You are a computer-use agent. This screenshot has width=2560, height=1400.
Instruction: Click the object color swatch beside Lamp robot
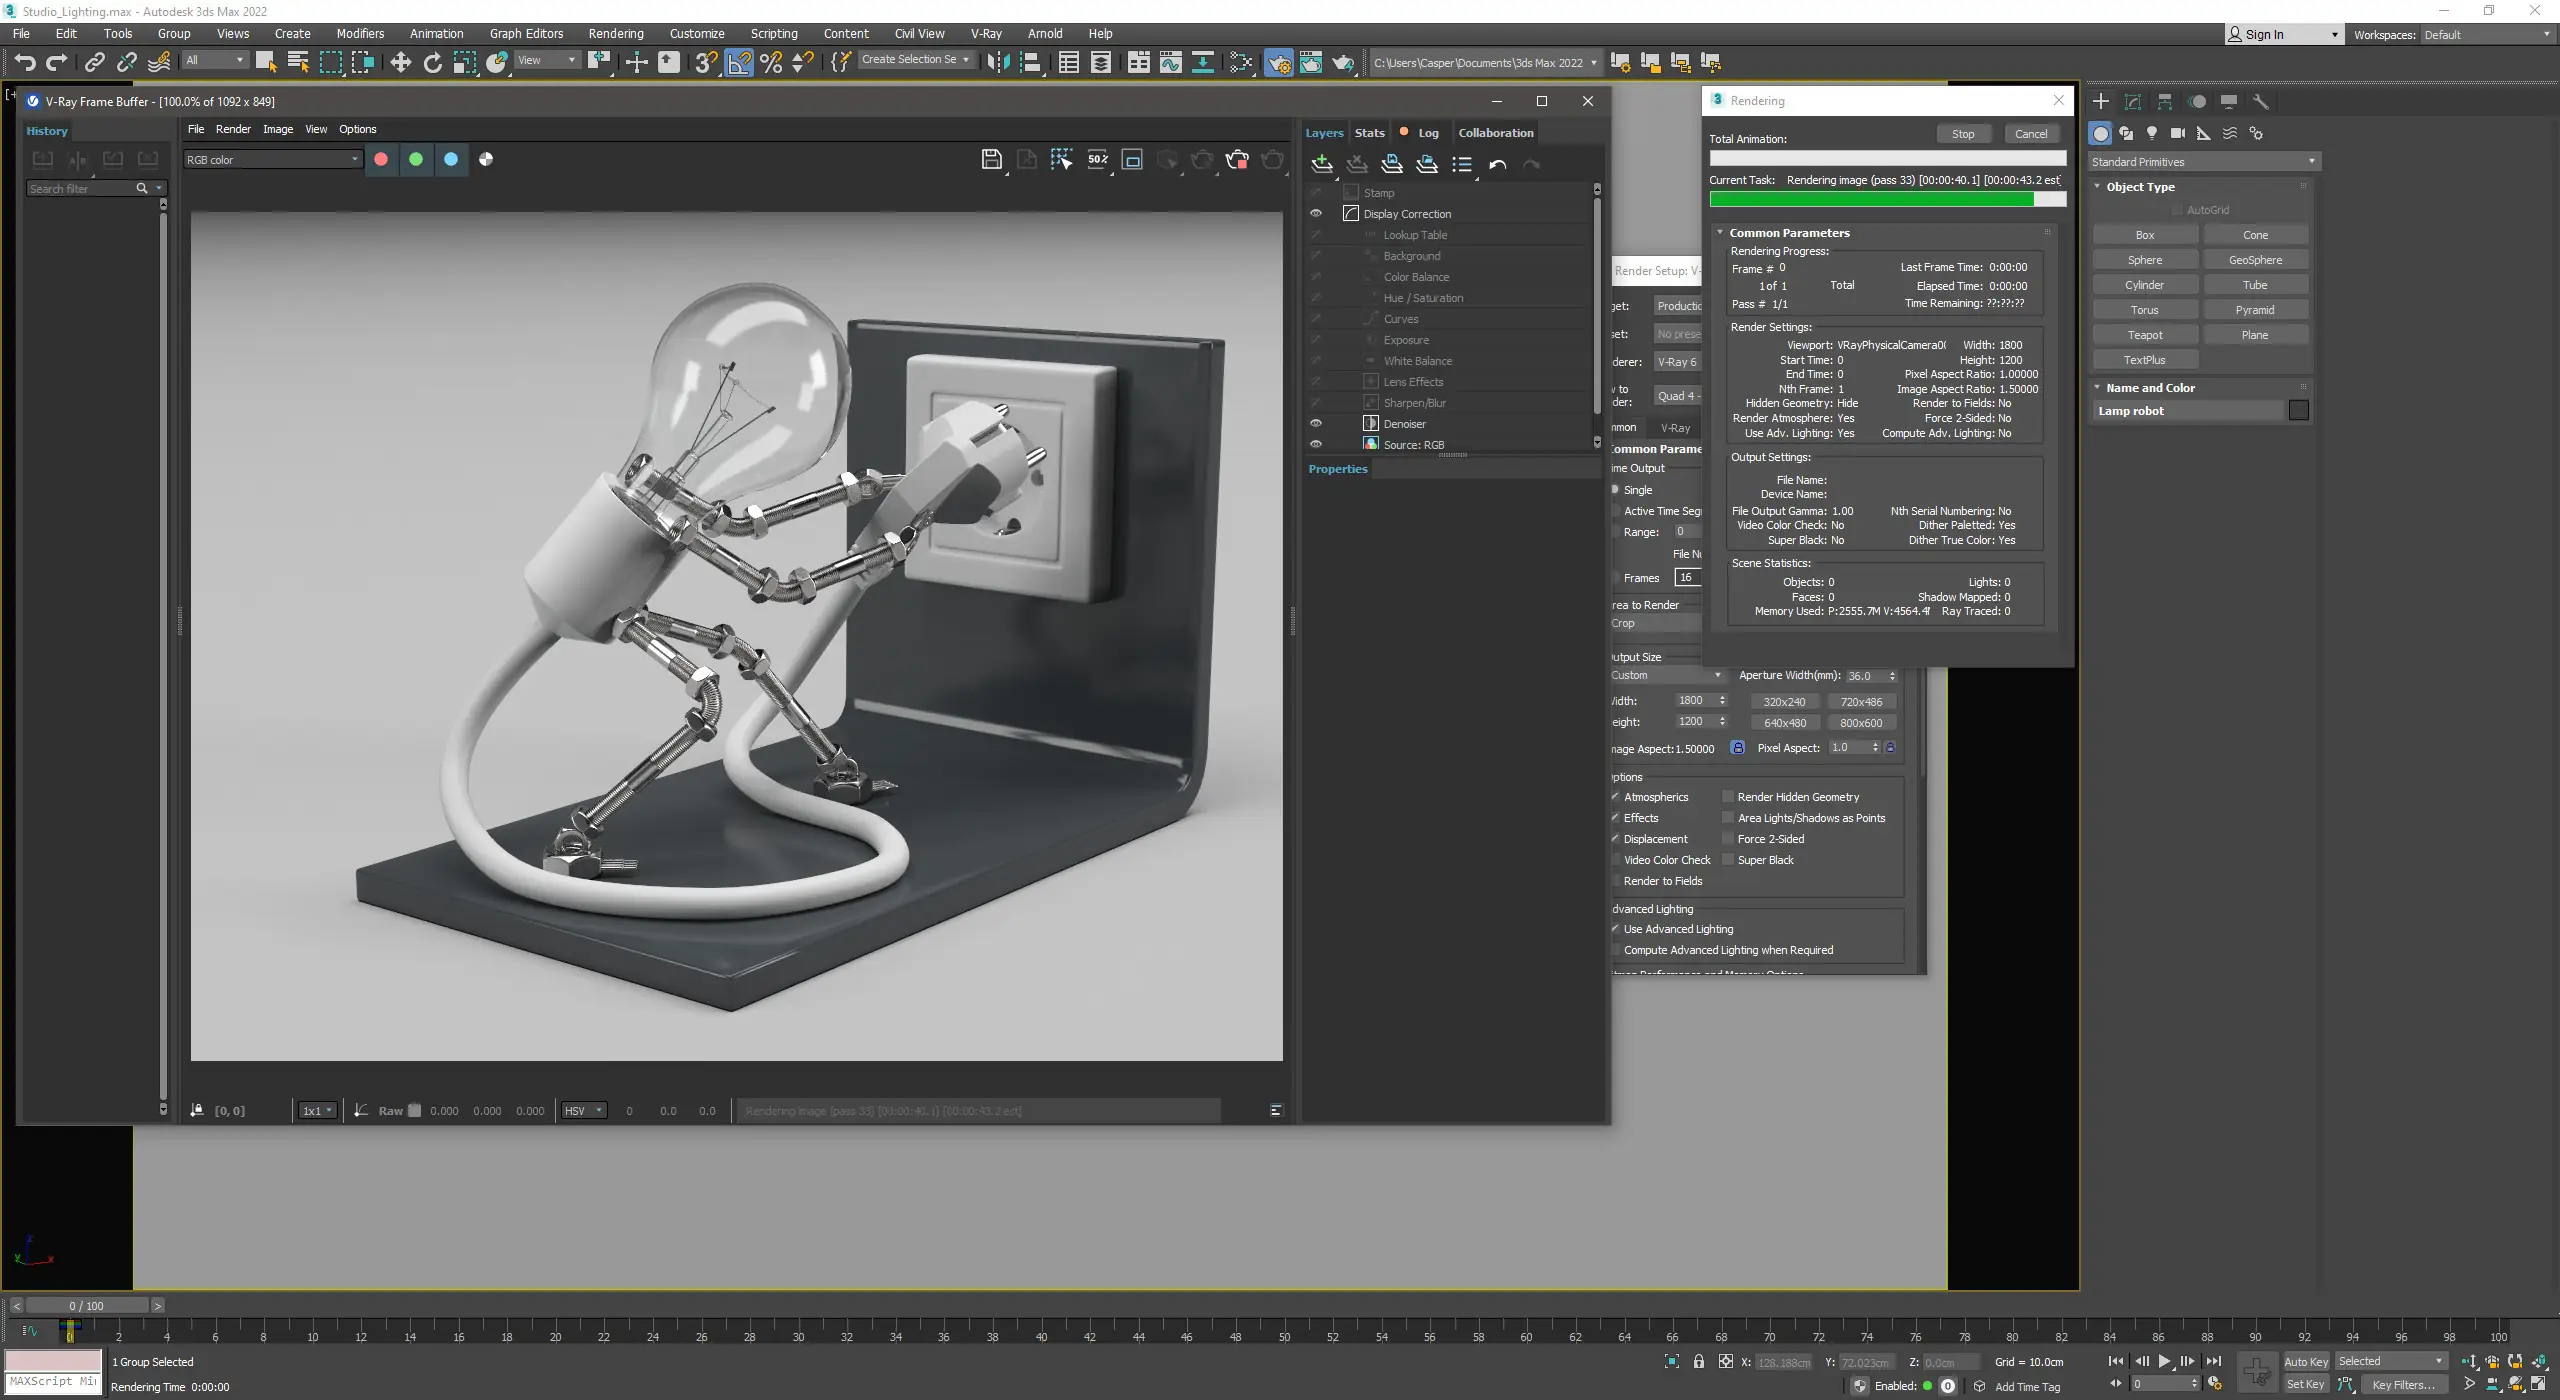point(2298,411)
